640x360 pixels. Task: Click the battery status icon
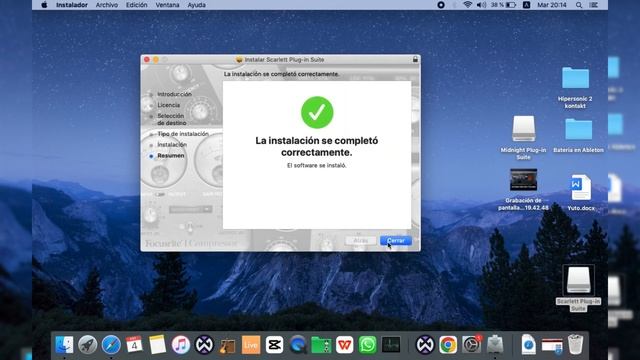point(511,5)
